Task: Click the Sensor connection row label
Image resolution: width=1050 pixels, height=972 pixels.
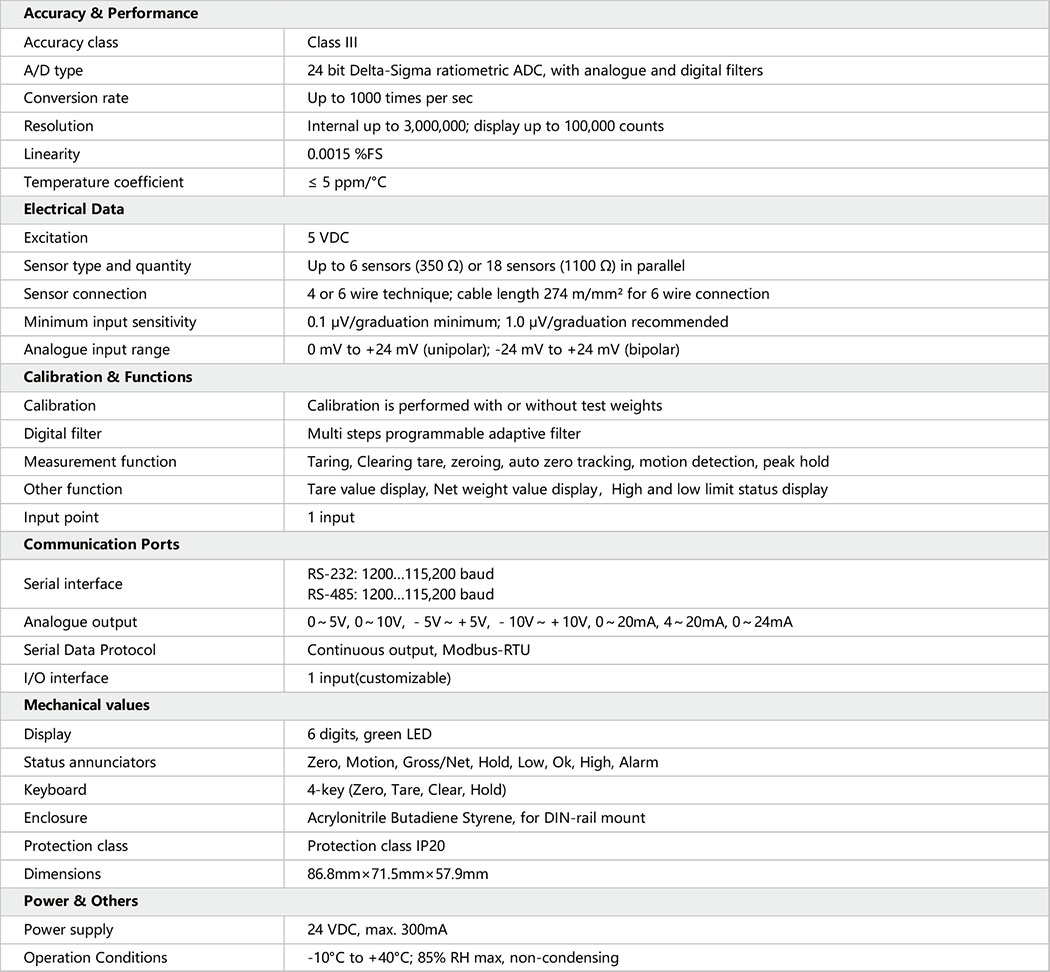Action: coord(85,294)
